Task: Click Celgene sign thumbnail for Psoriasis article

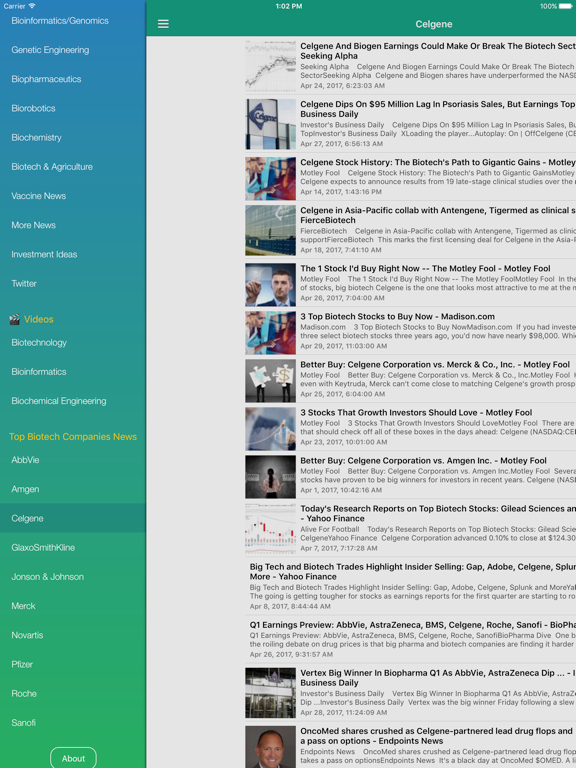Action: coord(270,124)
